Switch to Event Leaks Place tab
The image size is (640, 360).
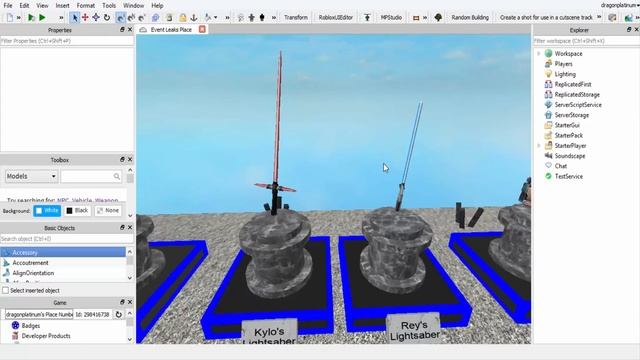pyautogui.click(x=171, y=30)
